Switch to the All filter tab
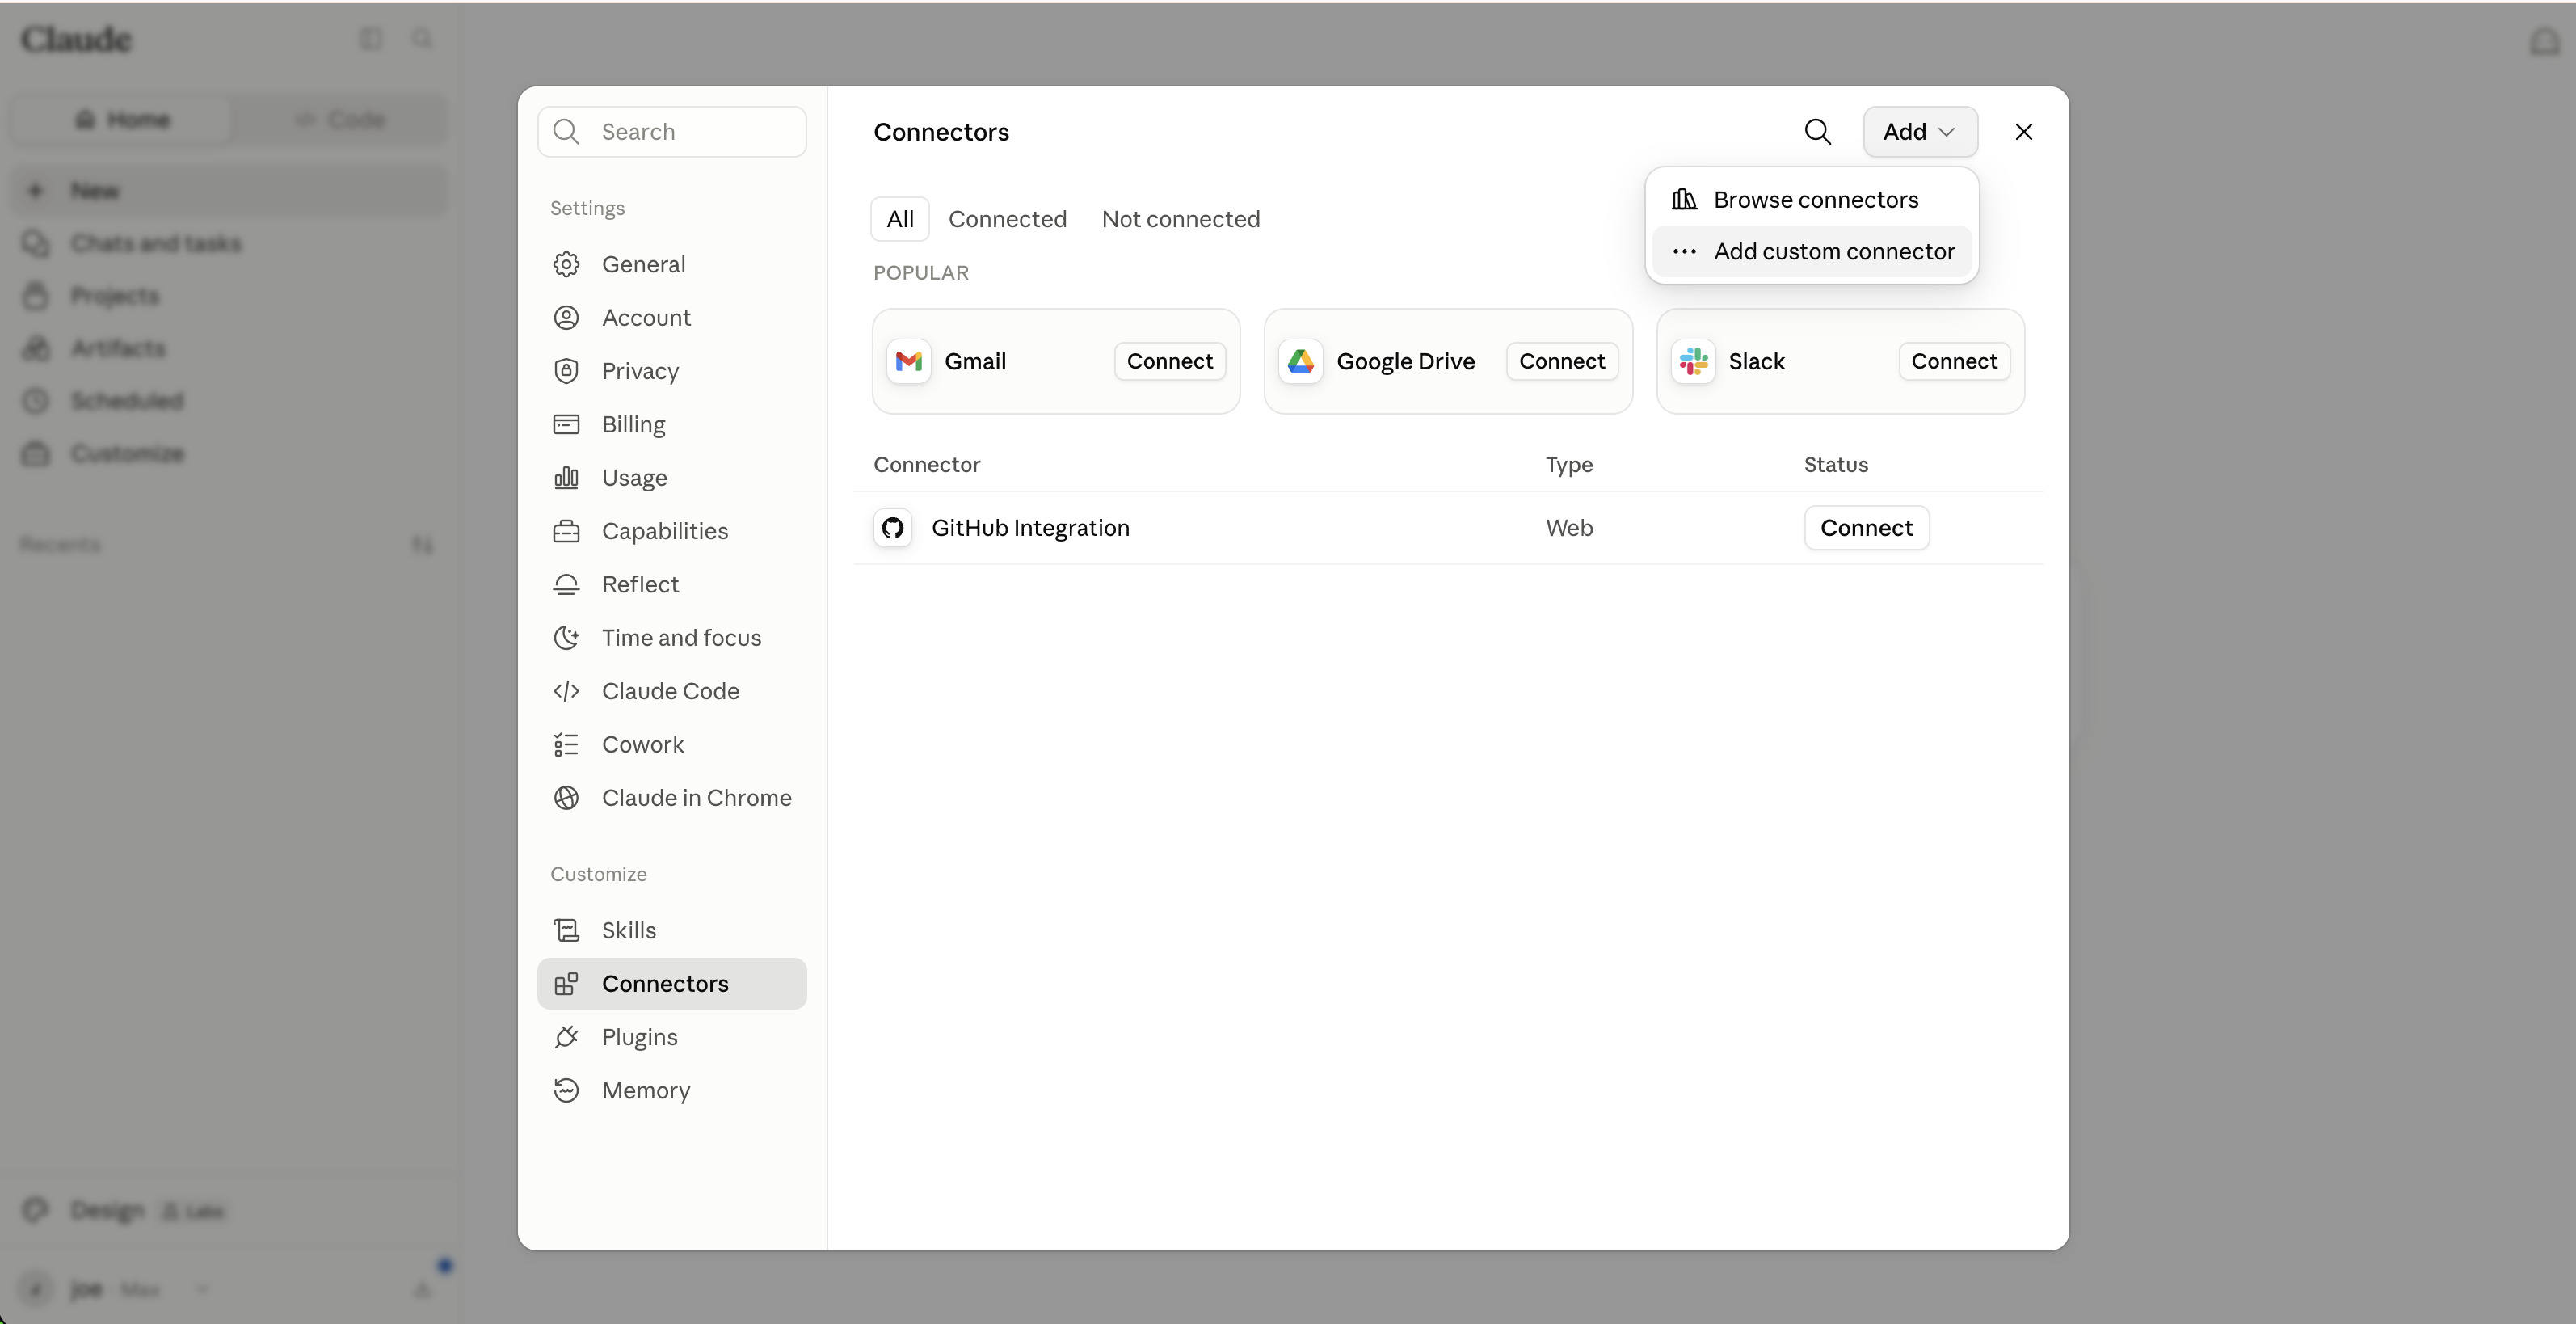The image size is (2576, 1324). tap(900, 219)
